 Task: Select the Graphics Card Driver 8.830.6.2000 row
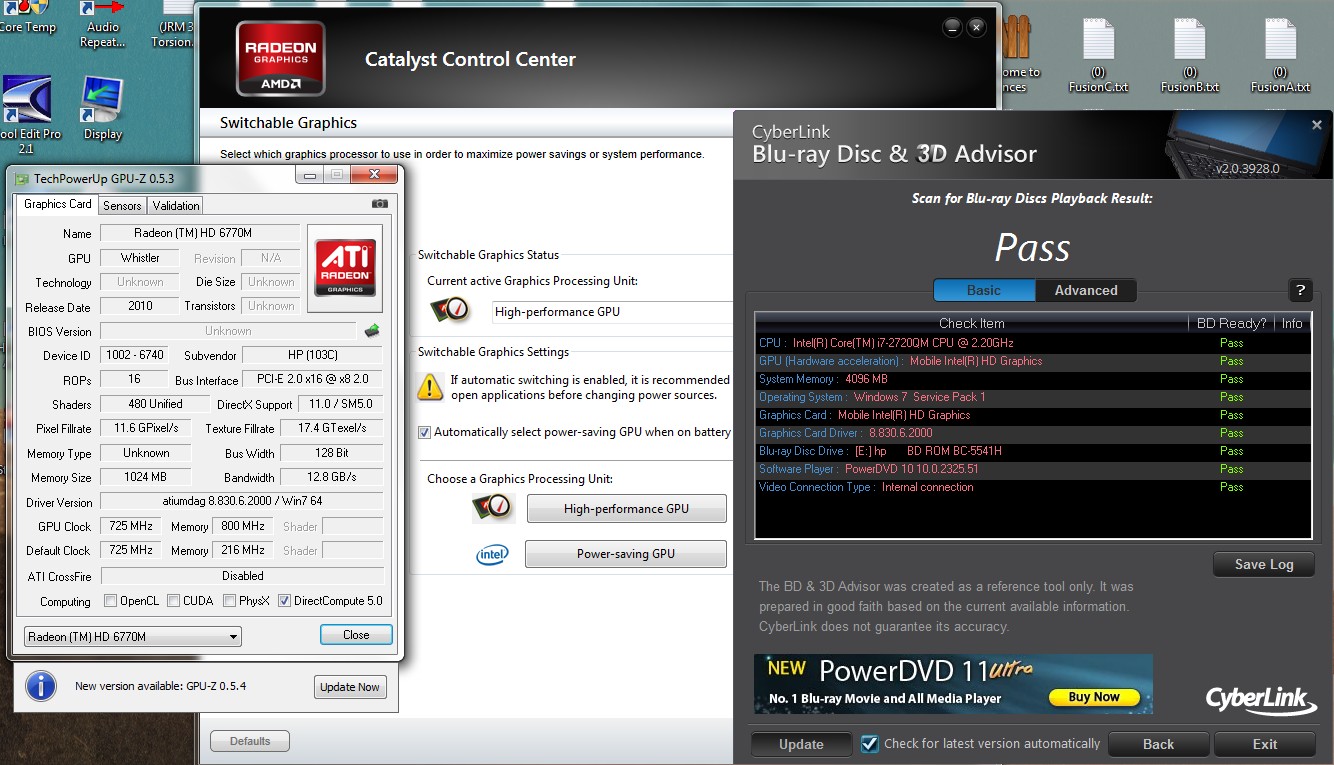(x=1033, y=433)
